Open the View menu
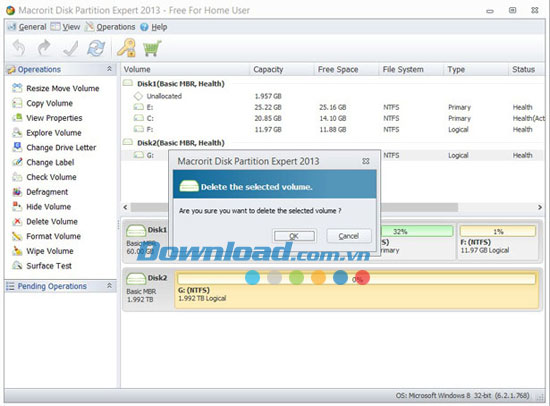This screenshot has height=406, width=550. tap(65, 27)
